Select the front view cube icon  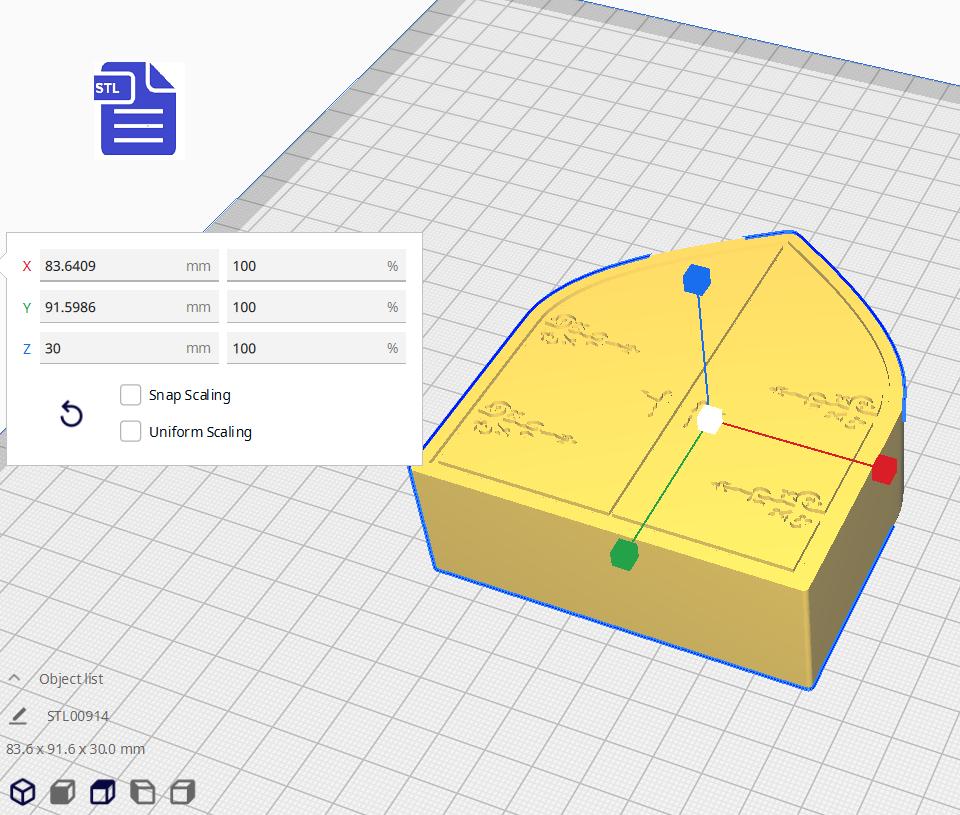coord(62,793)
